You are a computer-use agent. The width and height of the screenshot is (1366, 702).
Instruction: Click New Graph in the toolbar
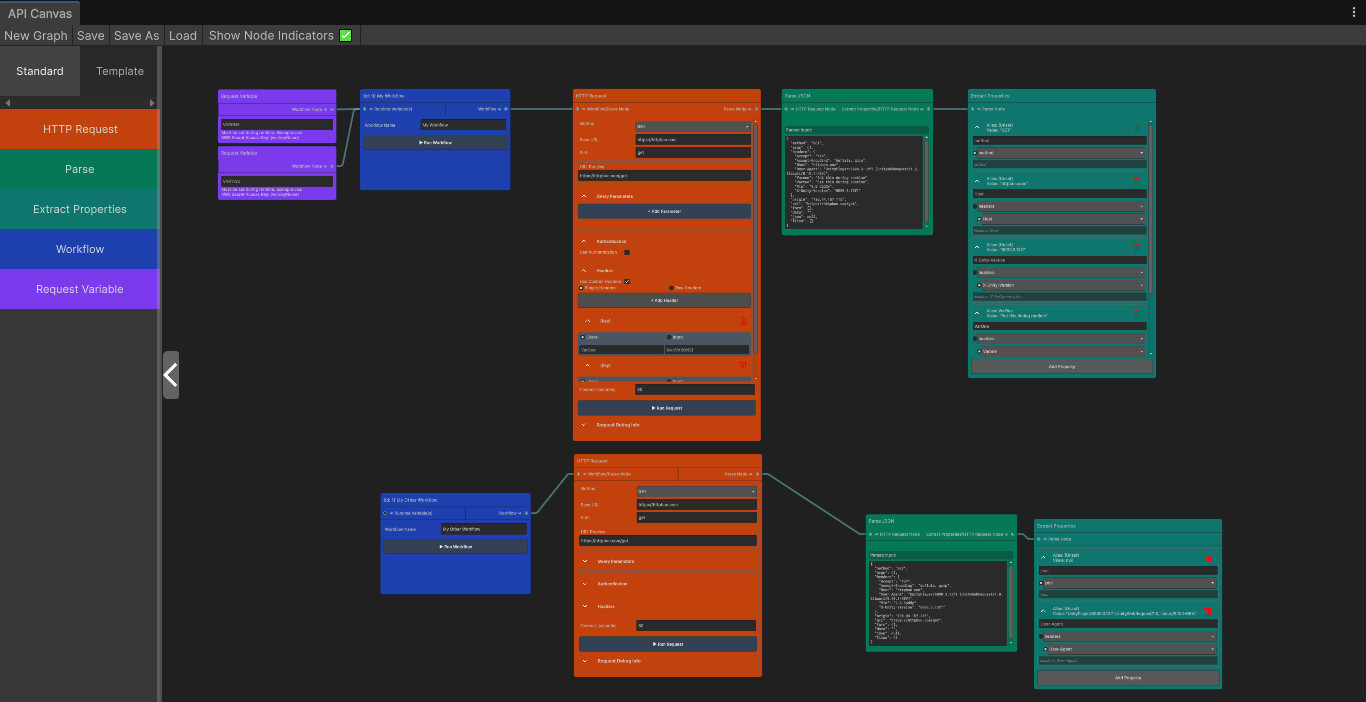[36, 35]
